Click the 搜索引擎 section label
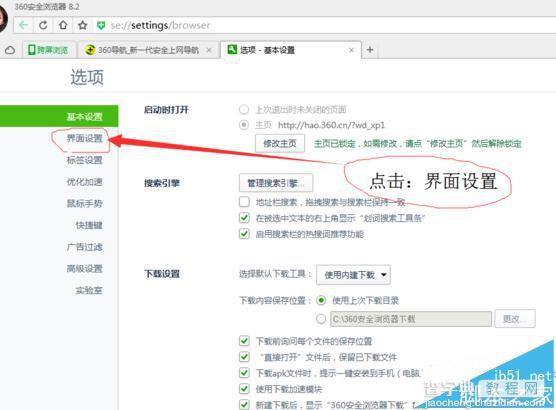The image size is (556, 410). (x=162, y=183)
